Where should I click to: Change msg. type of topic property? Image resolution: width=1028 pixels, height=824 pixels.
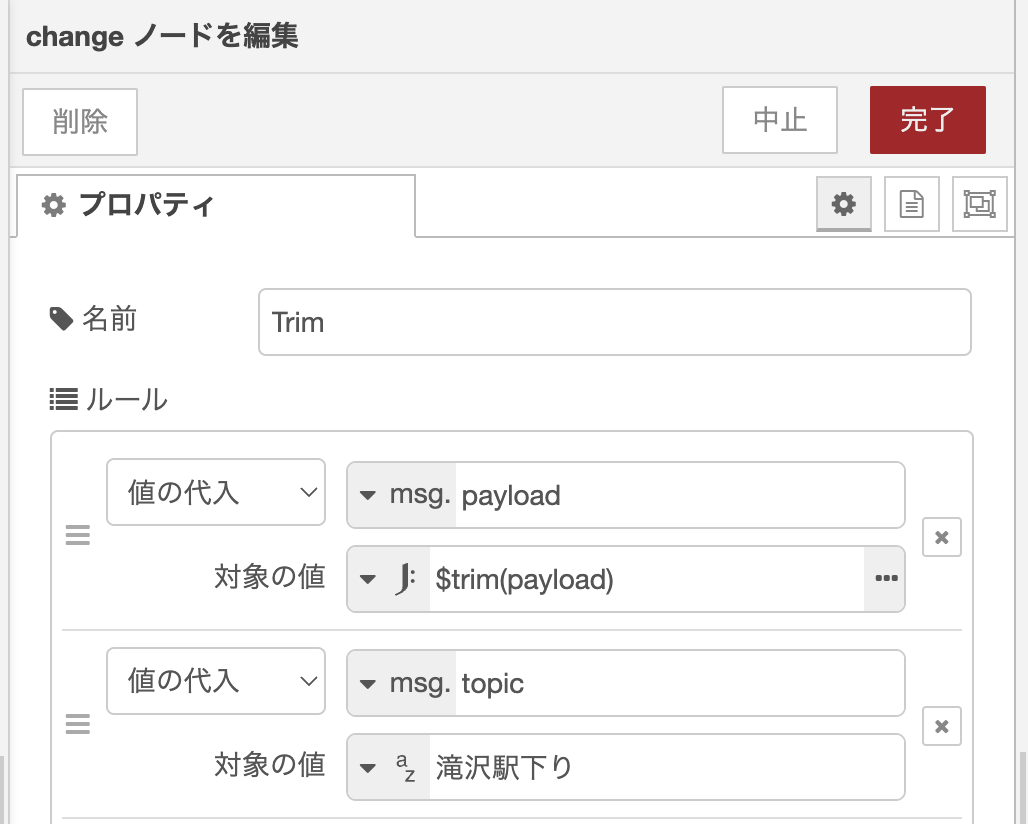click(x=402, y=684)
